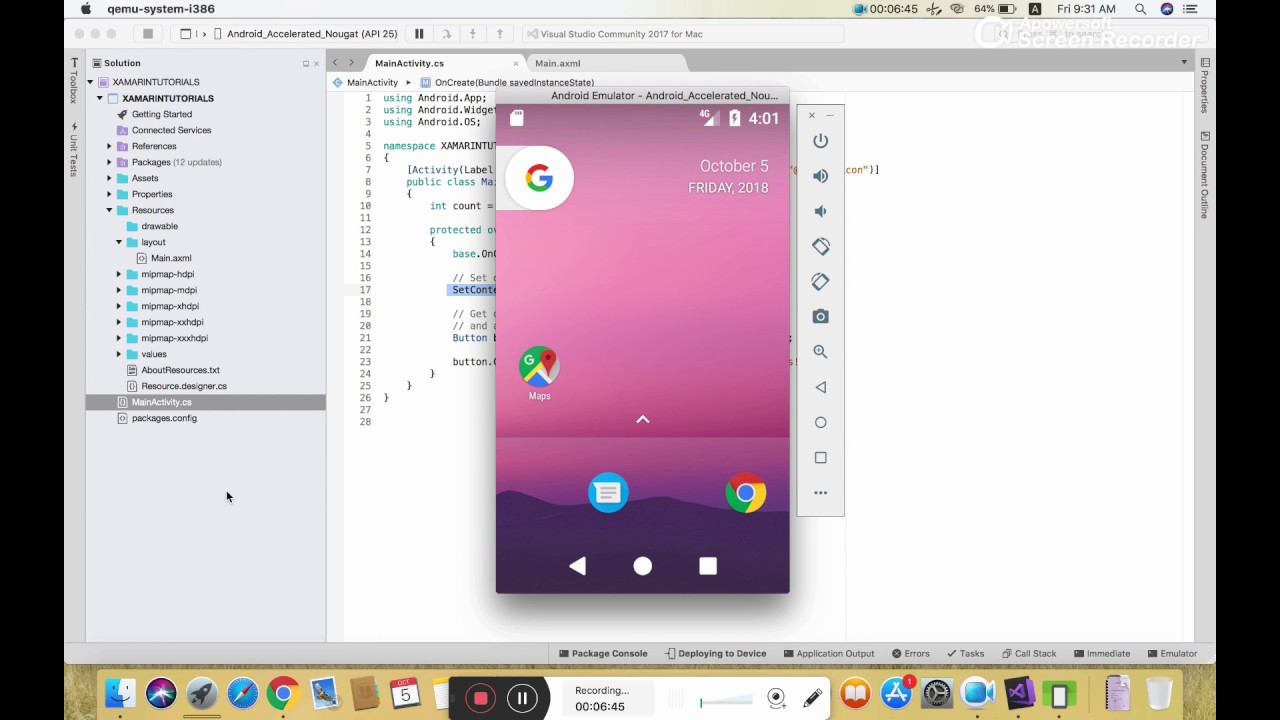The image size is (1280, 720).
Task: Stop the running app in Visual Studio
Action: (147, 34)
